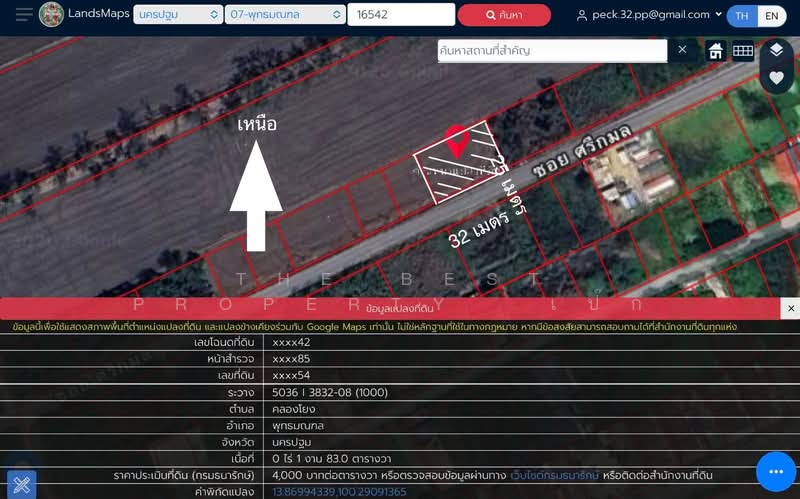Expand the peck.32.pp@gmail.com account menu
The width and height of the screenshot is (800, 499).
(x=649, y=15)
